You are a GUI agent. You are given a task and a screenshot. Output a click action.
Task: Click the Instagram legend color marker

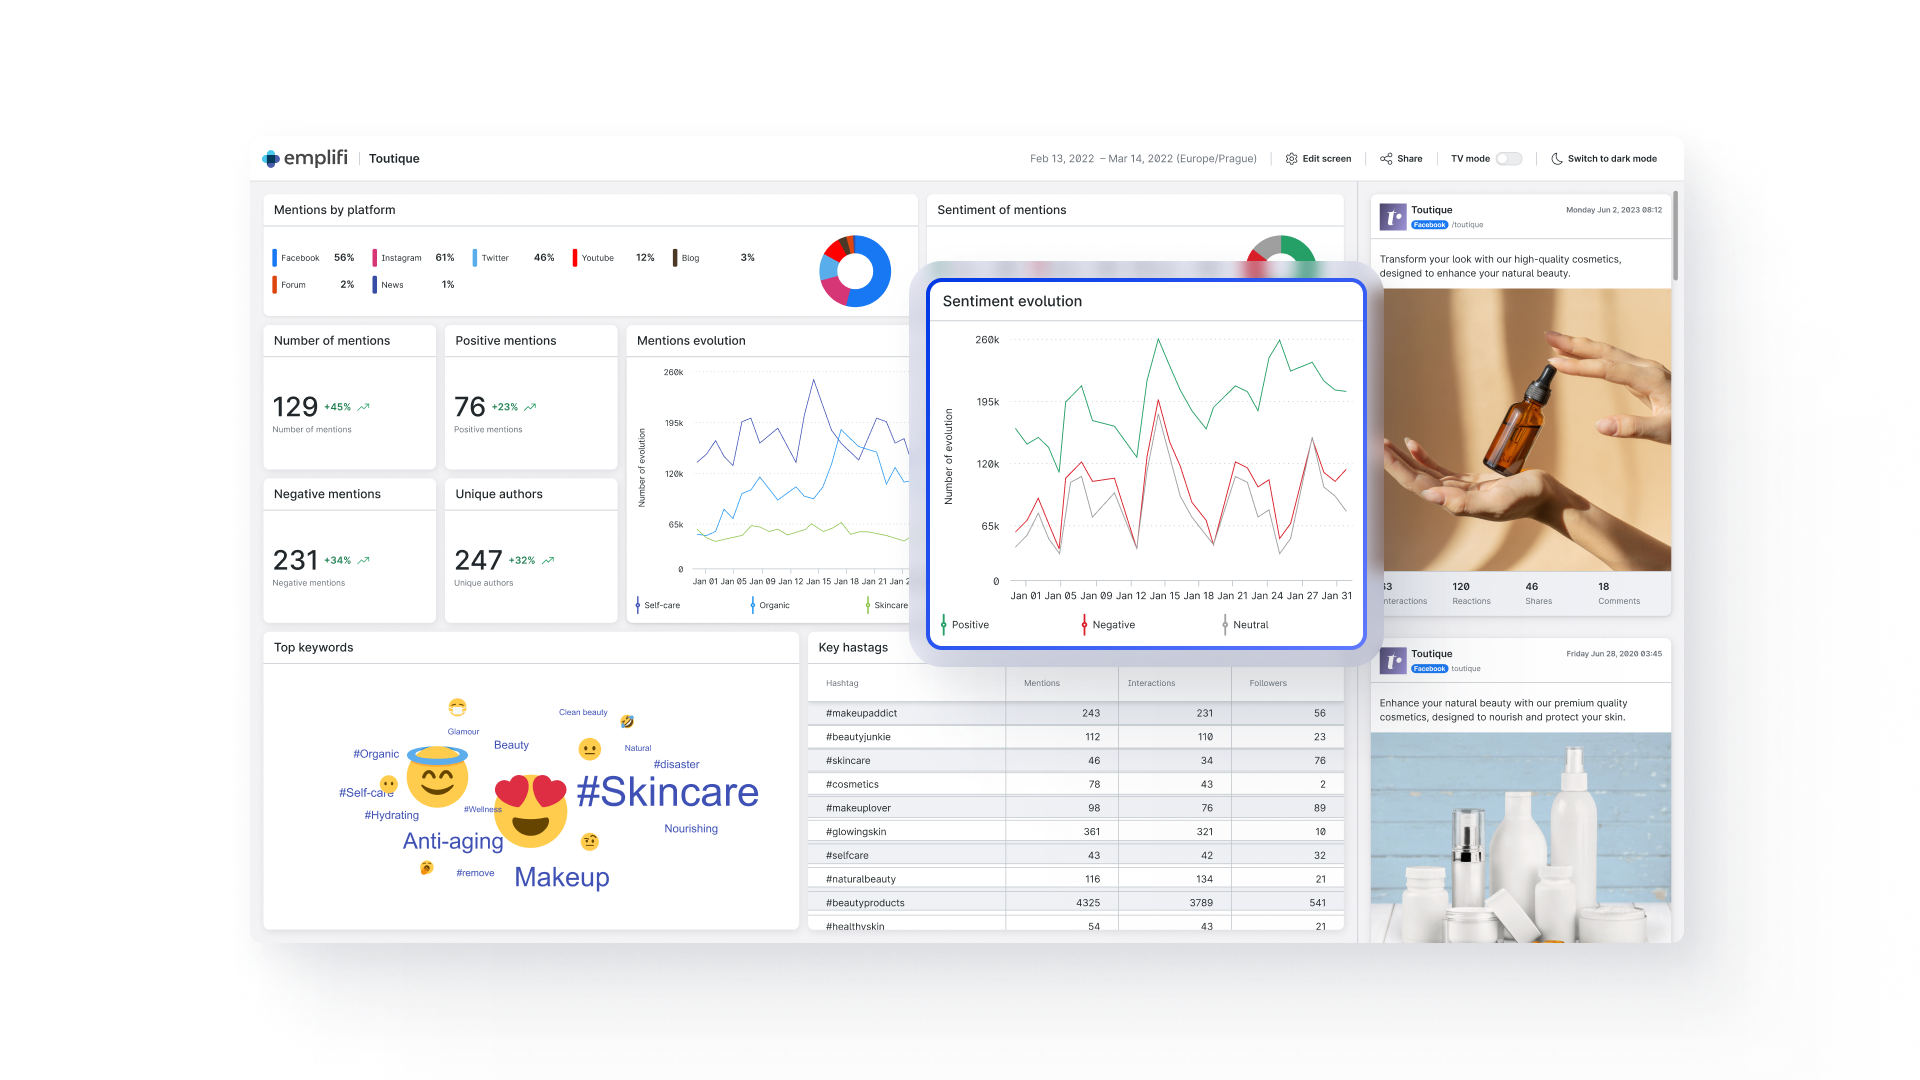[x=374, y=258]
